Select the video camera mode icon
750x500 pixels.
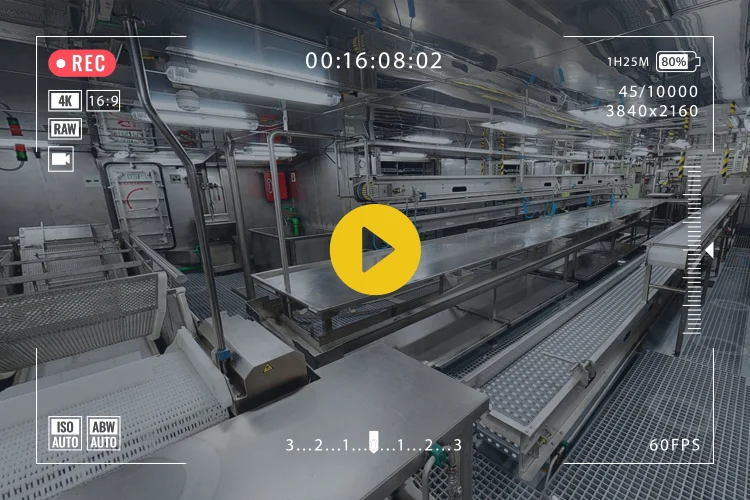tap(61, 159)
